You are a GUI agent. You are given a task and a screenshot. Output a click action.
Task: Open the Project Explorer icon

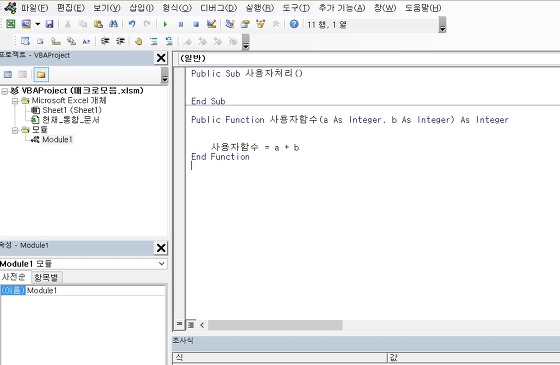click(x=230, y=24)
